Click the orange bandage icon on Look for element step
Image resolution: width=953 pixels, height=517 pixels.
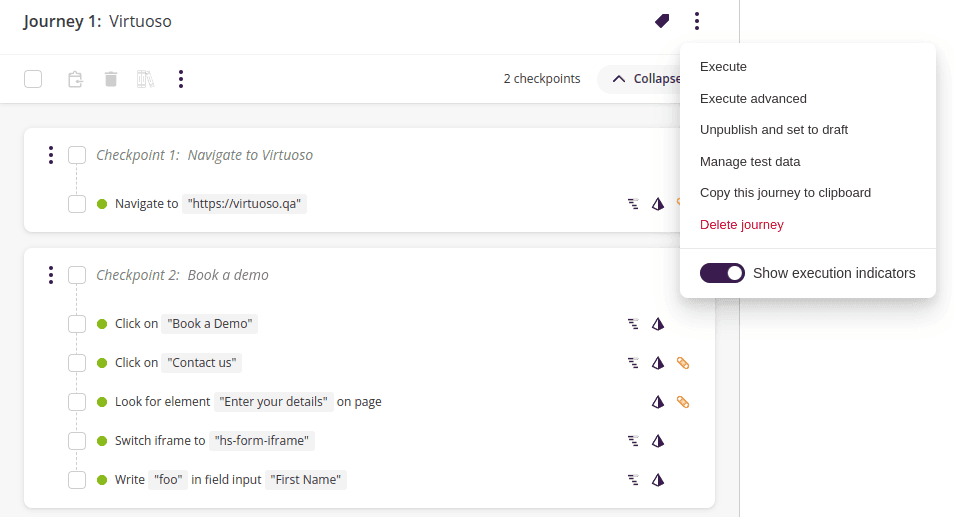point(683,402)
